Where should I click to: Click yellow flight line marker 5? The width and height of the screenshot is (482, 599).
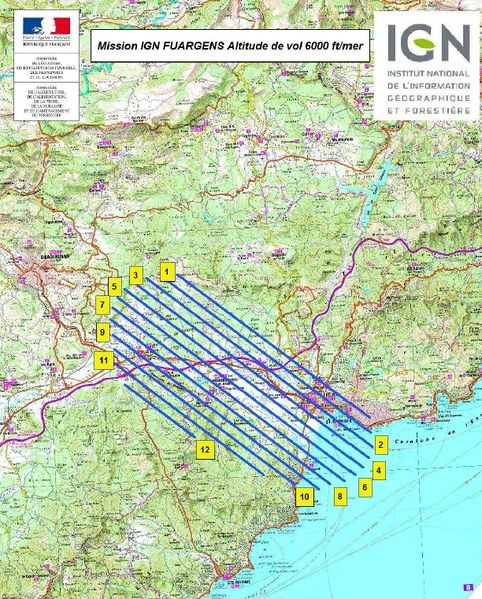[x=115, y=287]
